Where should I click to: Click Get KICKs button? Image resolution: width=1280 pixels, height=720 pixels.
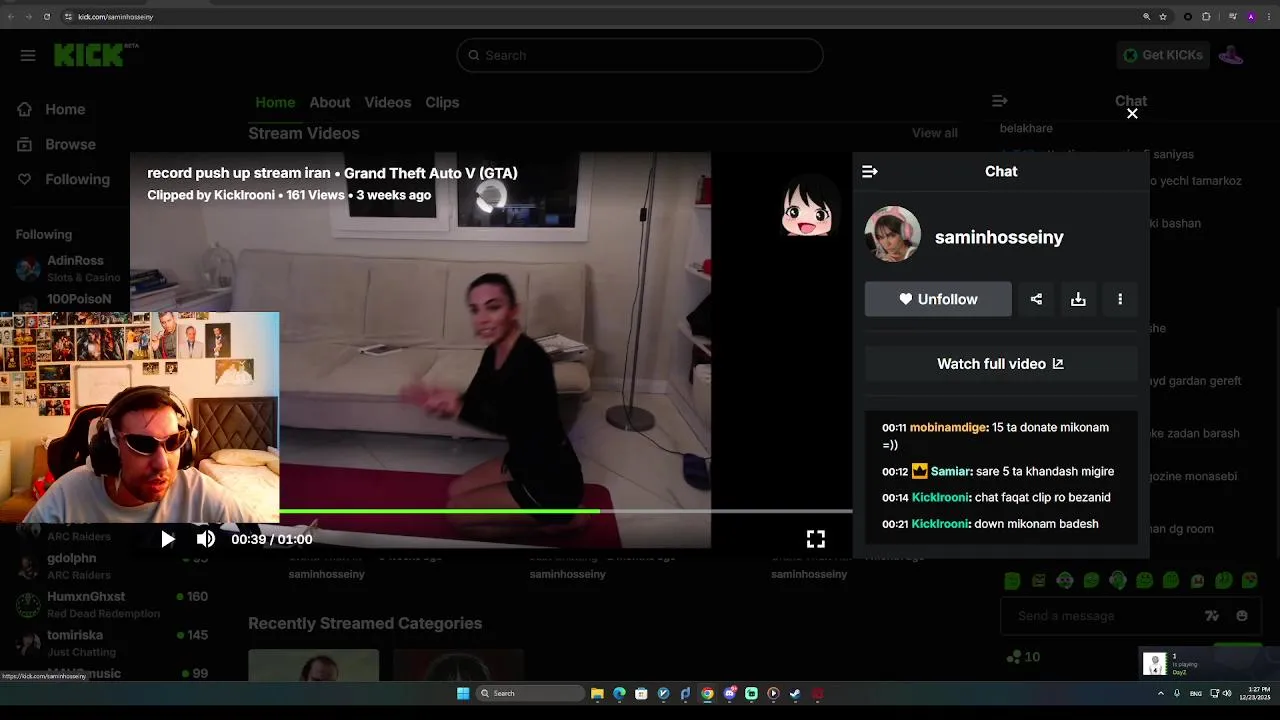click(1163, 55)
